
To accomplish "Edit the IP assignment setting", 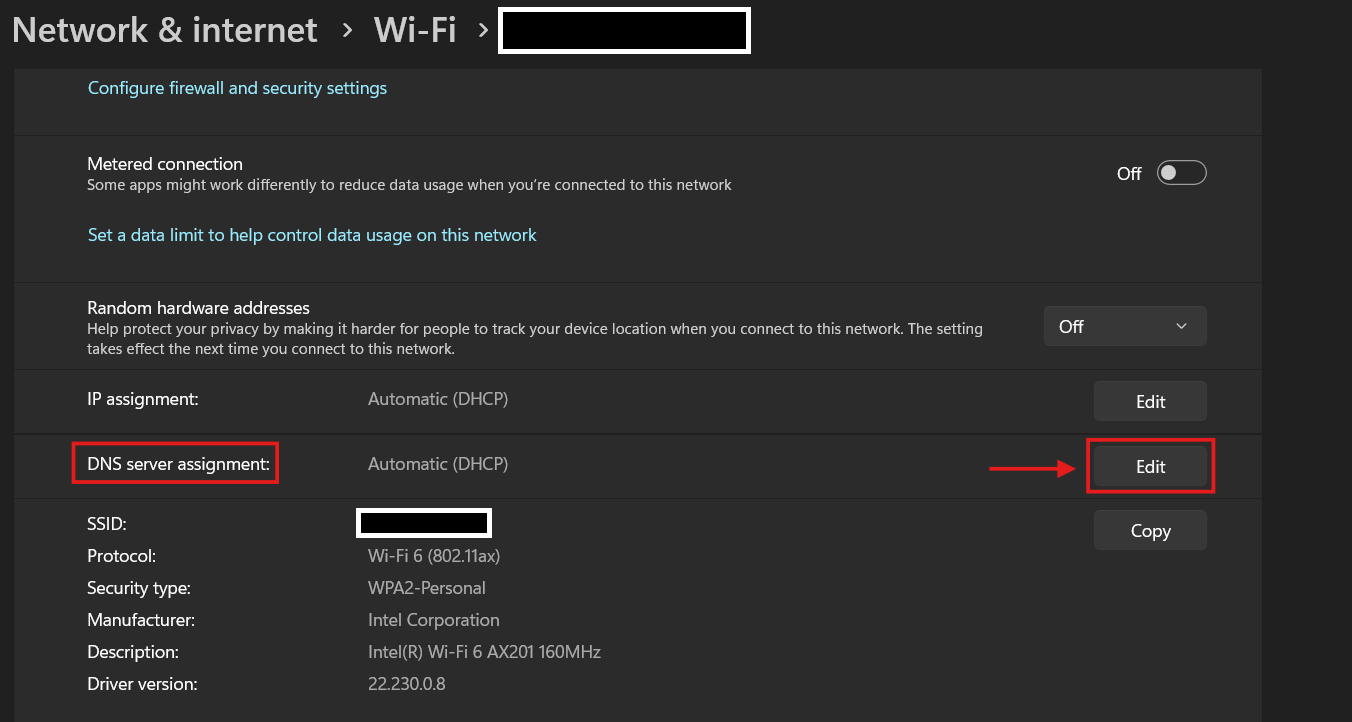I will pyautogui.click(x=1150, y=401).
